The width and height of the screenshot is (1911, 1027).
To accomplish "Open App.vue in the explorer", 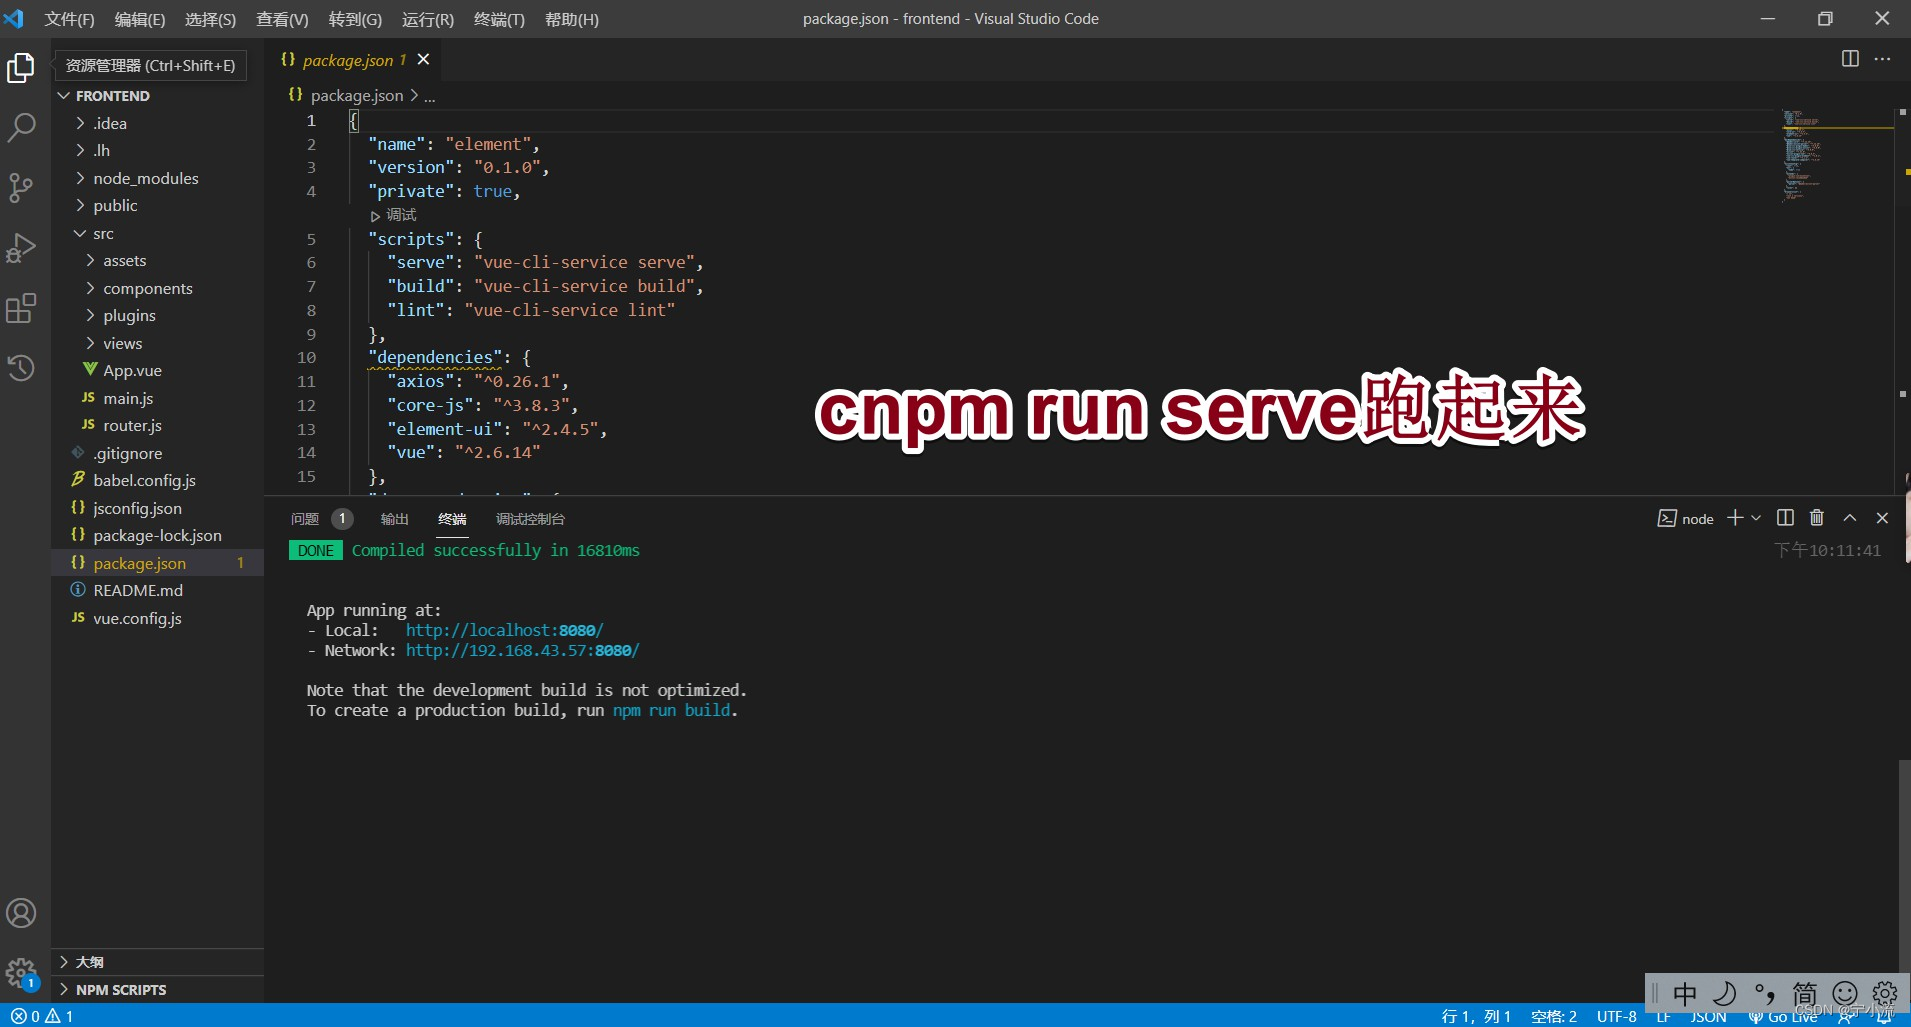I will coord(158,370).
